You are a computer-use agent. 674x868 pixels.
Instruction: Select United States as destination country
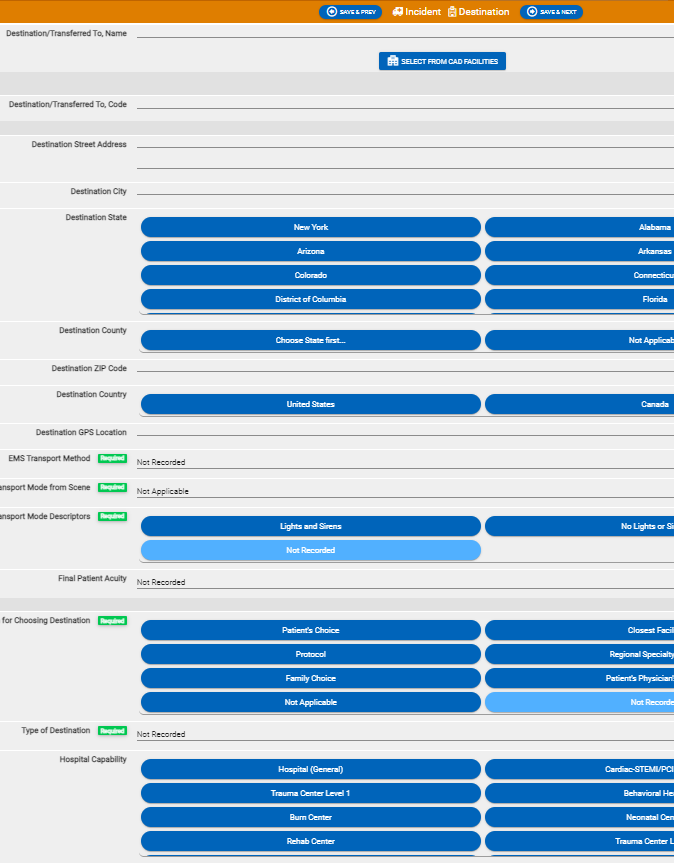pos(310,404)
